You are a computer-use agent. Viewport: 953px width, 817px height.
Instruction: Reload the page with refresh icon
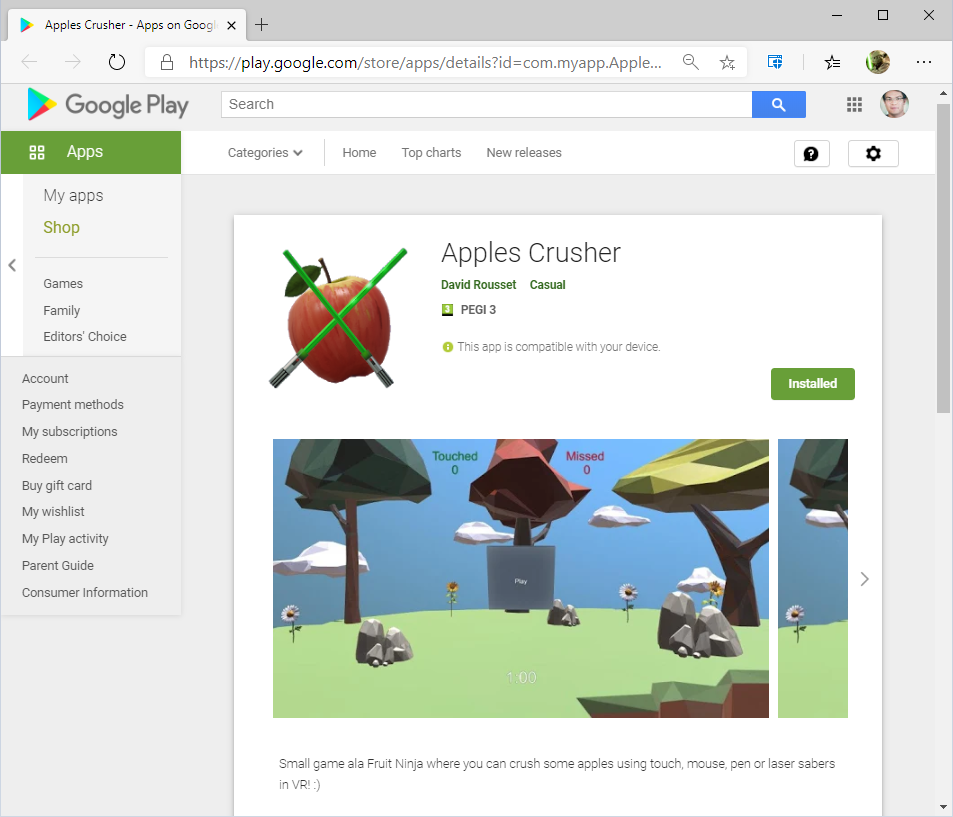coord(116,62)
